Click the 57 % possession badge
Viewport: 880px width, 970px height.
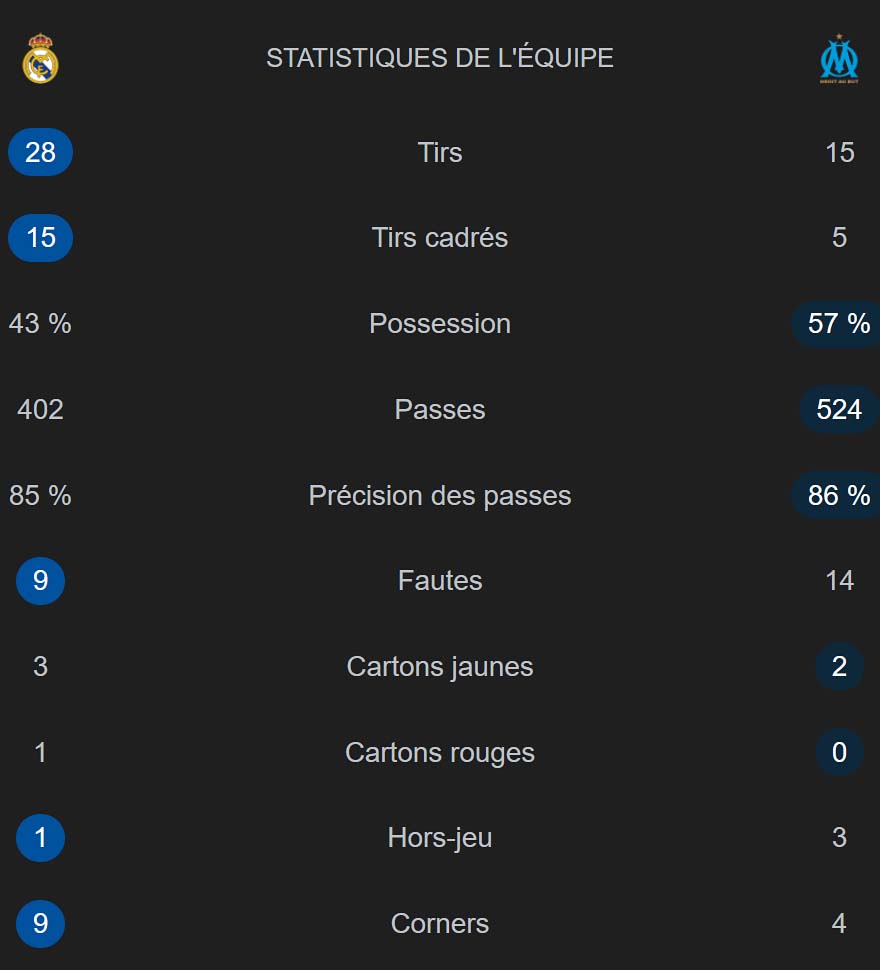[836, 324]
